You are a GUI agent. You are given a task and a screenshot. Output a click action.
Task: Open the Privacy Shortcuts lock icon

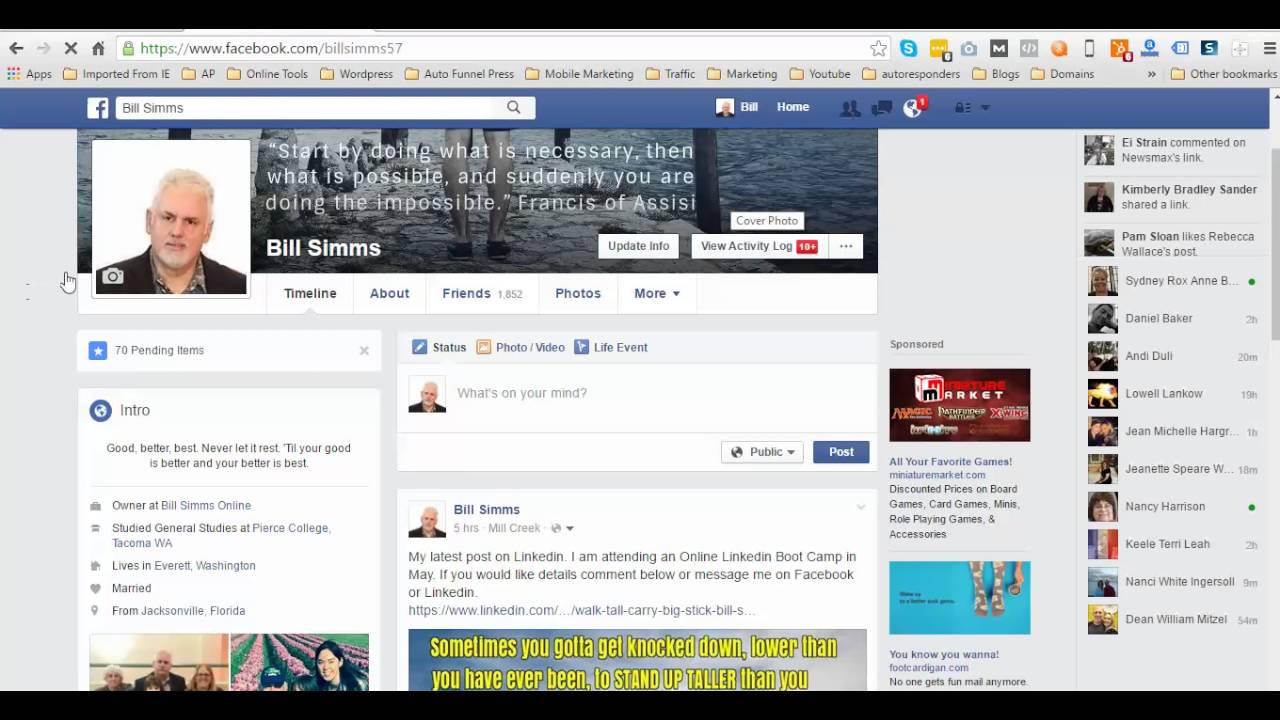[962, 108]
